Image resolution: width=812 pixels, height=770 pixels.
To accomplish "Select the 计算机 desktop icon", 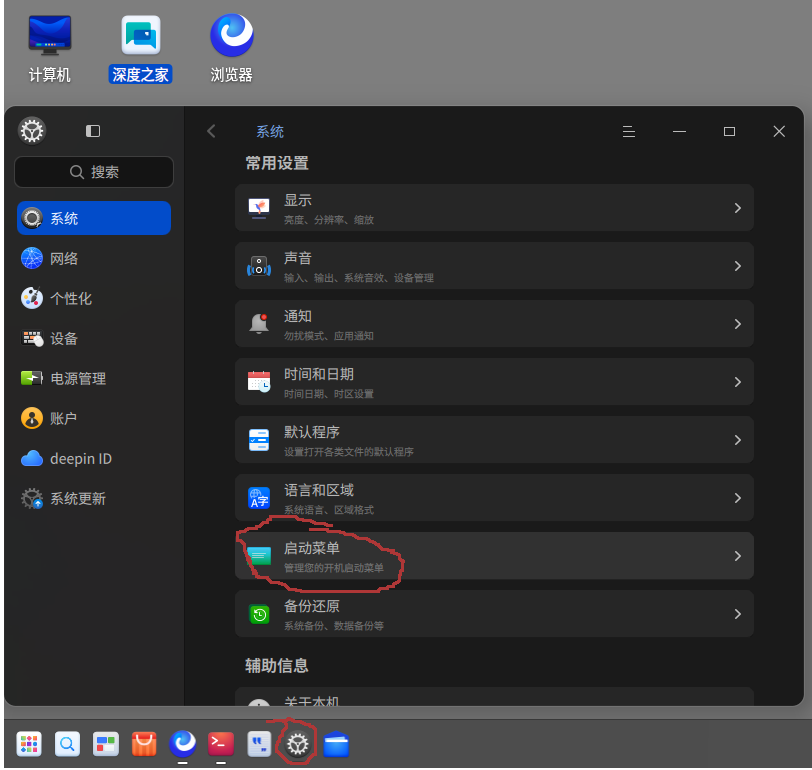I will click(49, 49).
